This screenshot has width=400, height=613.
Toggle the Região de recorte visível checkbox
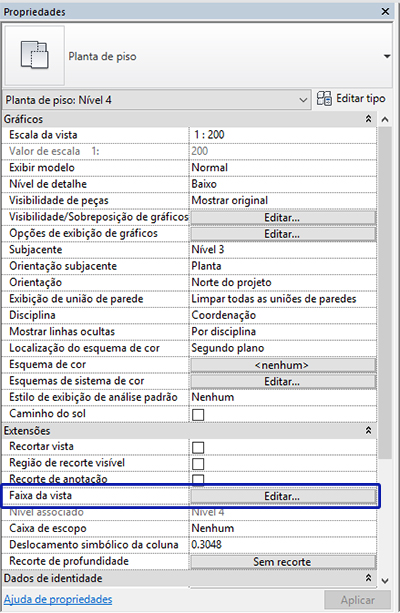tap(198, 464)
